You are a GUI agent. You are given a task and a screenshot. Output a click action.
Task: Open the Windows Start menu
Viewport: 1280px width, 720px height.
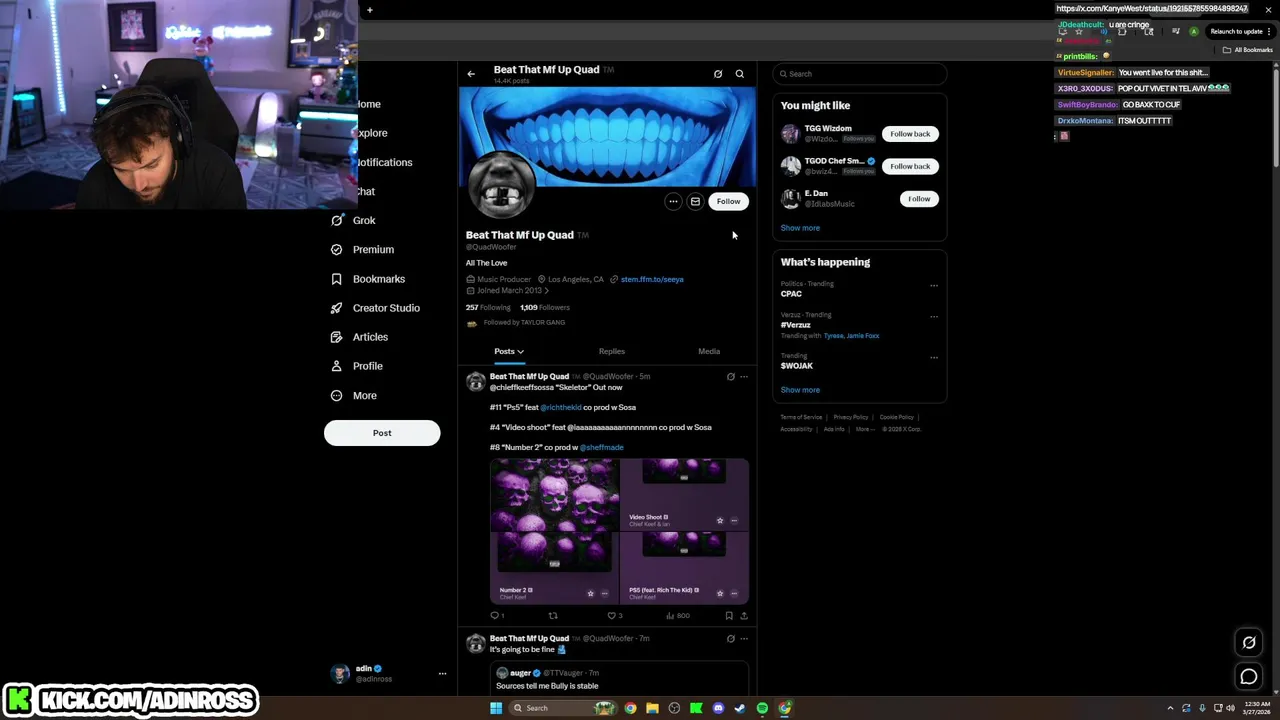tap(495, 708)
